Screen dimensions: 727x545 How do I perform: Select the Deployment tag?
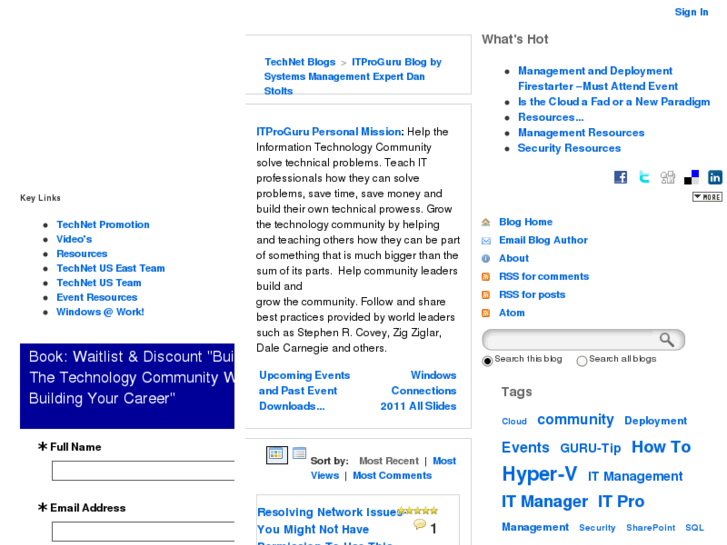[656, 421]
